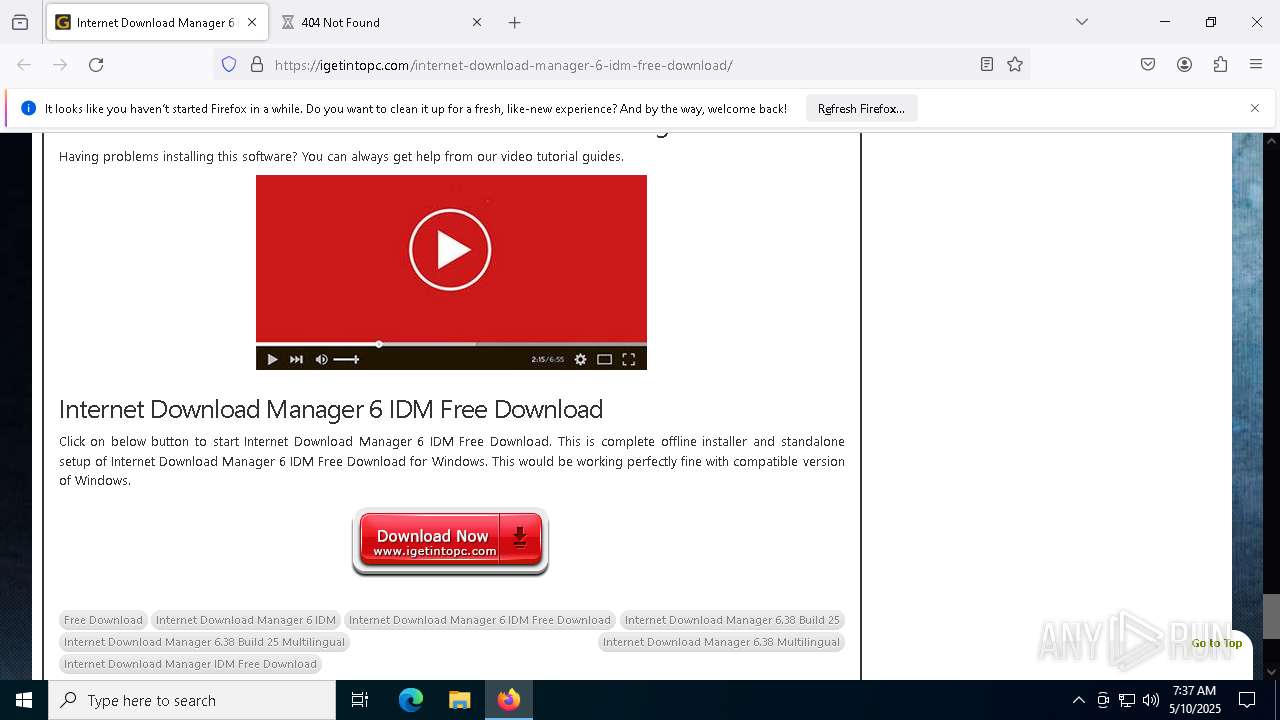
Task: Click the page vertical scrollbar thumb
Action: [x=1271, y=616]
